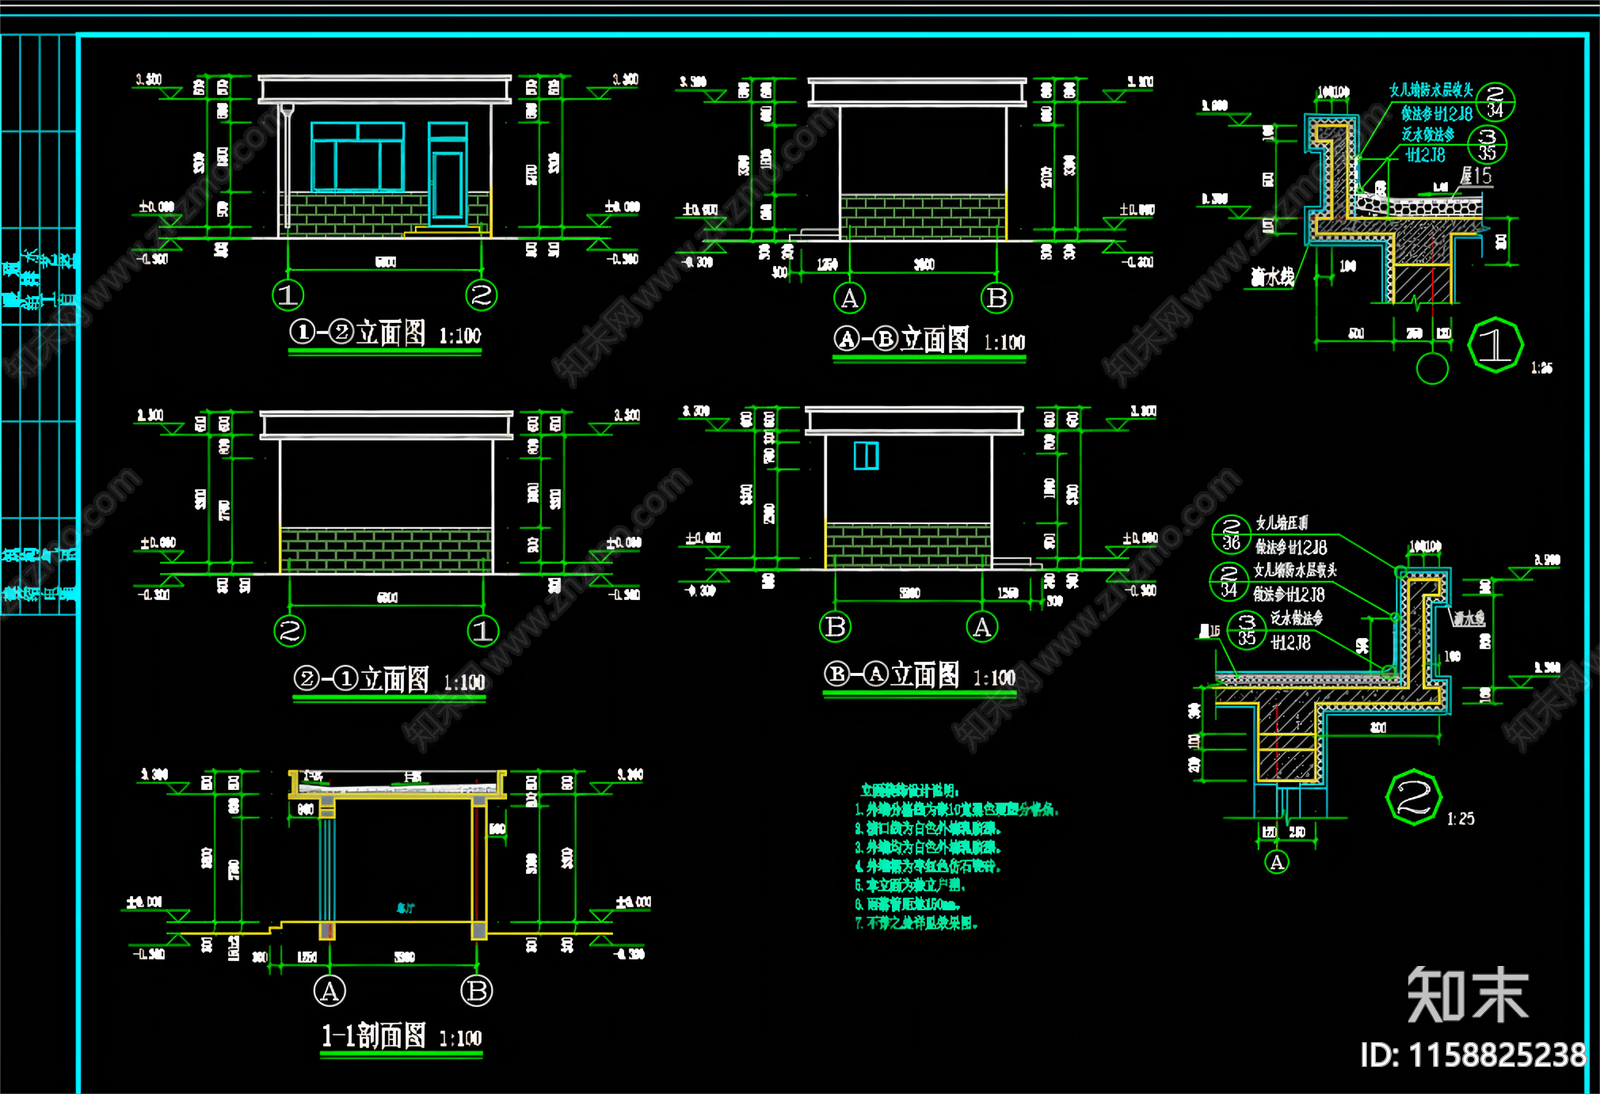Click the 1:100 scale of ①-②立面图
The height and width of the screenshot is (1094, 1600).
pos(460,336)
